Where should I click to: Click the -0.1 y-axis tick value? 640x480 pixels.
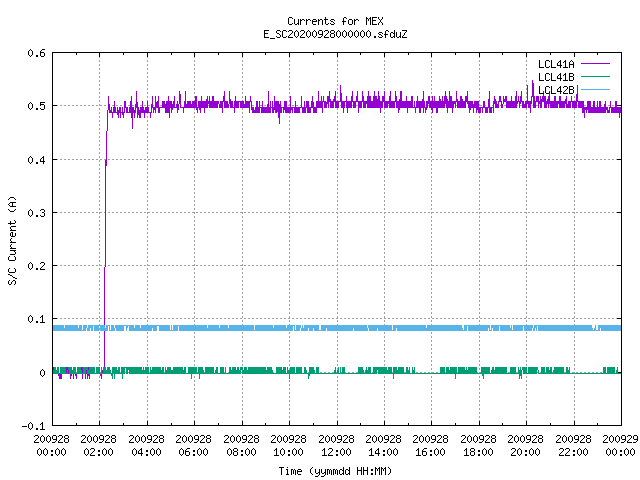click(x=33, y=426)
